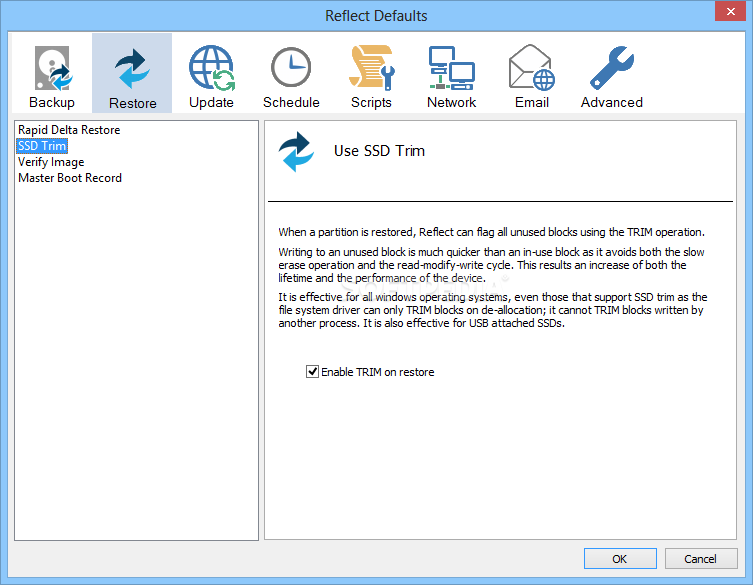This screenshot has width=753, height=585.
Task: Select Verify Image in the list
Action: click(51, 162)
